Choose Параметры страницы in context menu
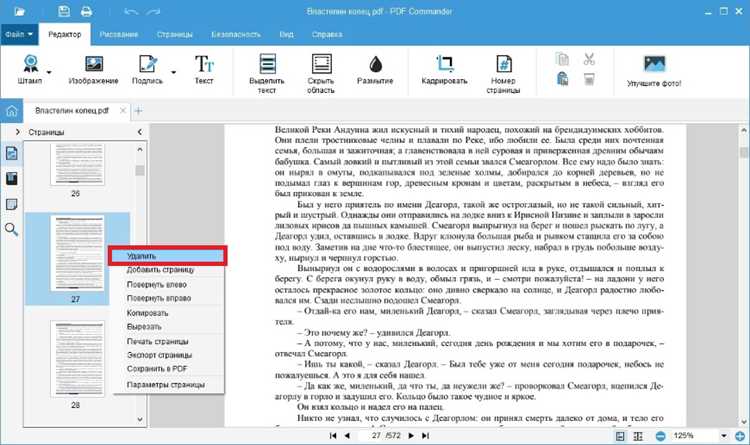Image resolution: width=750 pixels, height=445 pixels. [167, 385]
